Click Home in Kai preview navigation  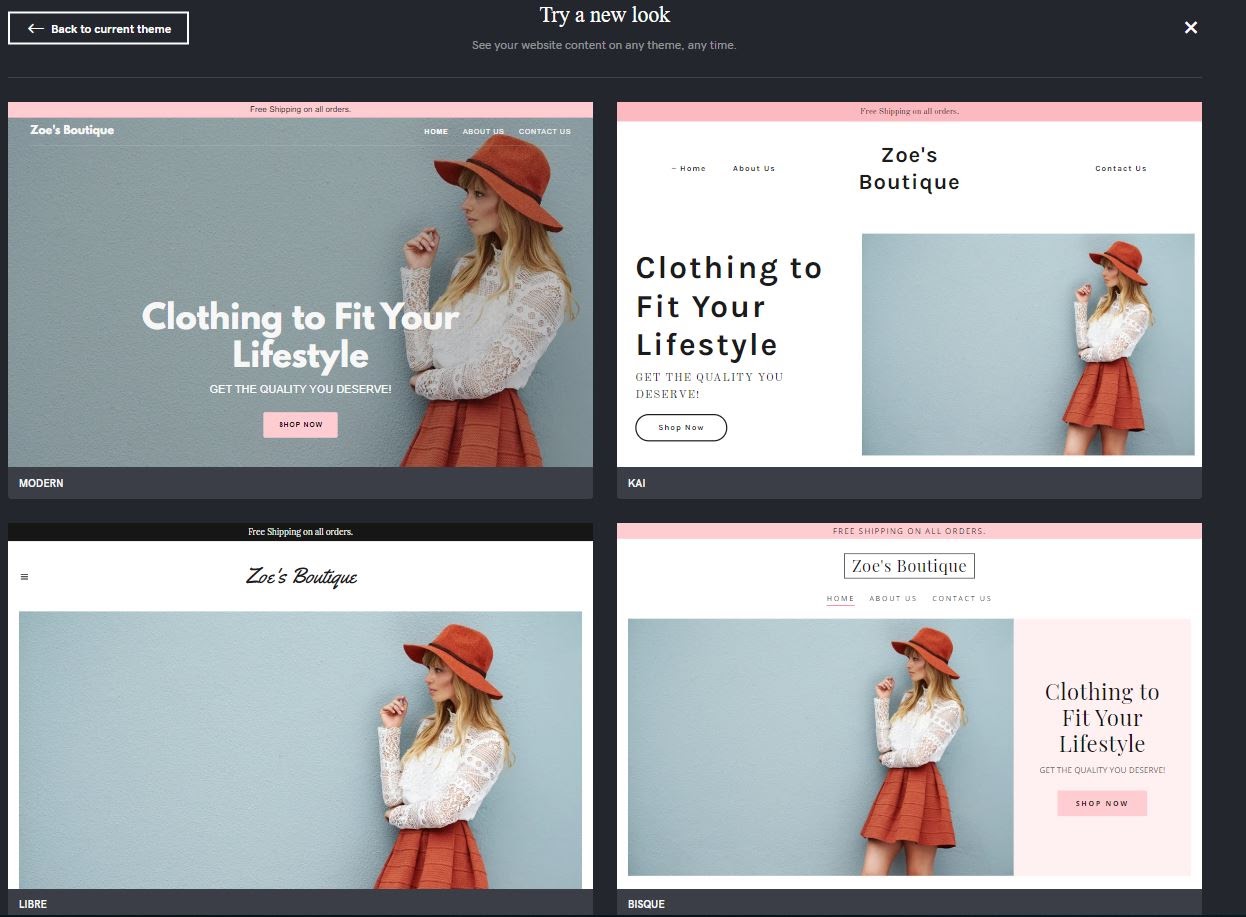689,169
